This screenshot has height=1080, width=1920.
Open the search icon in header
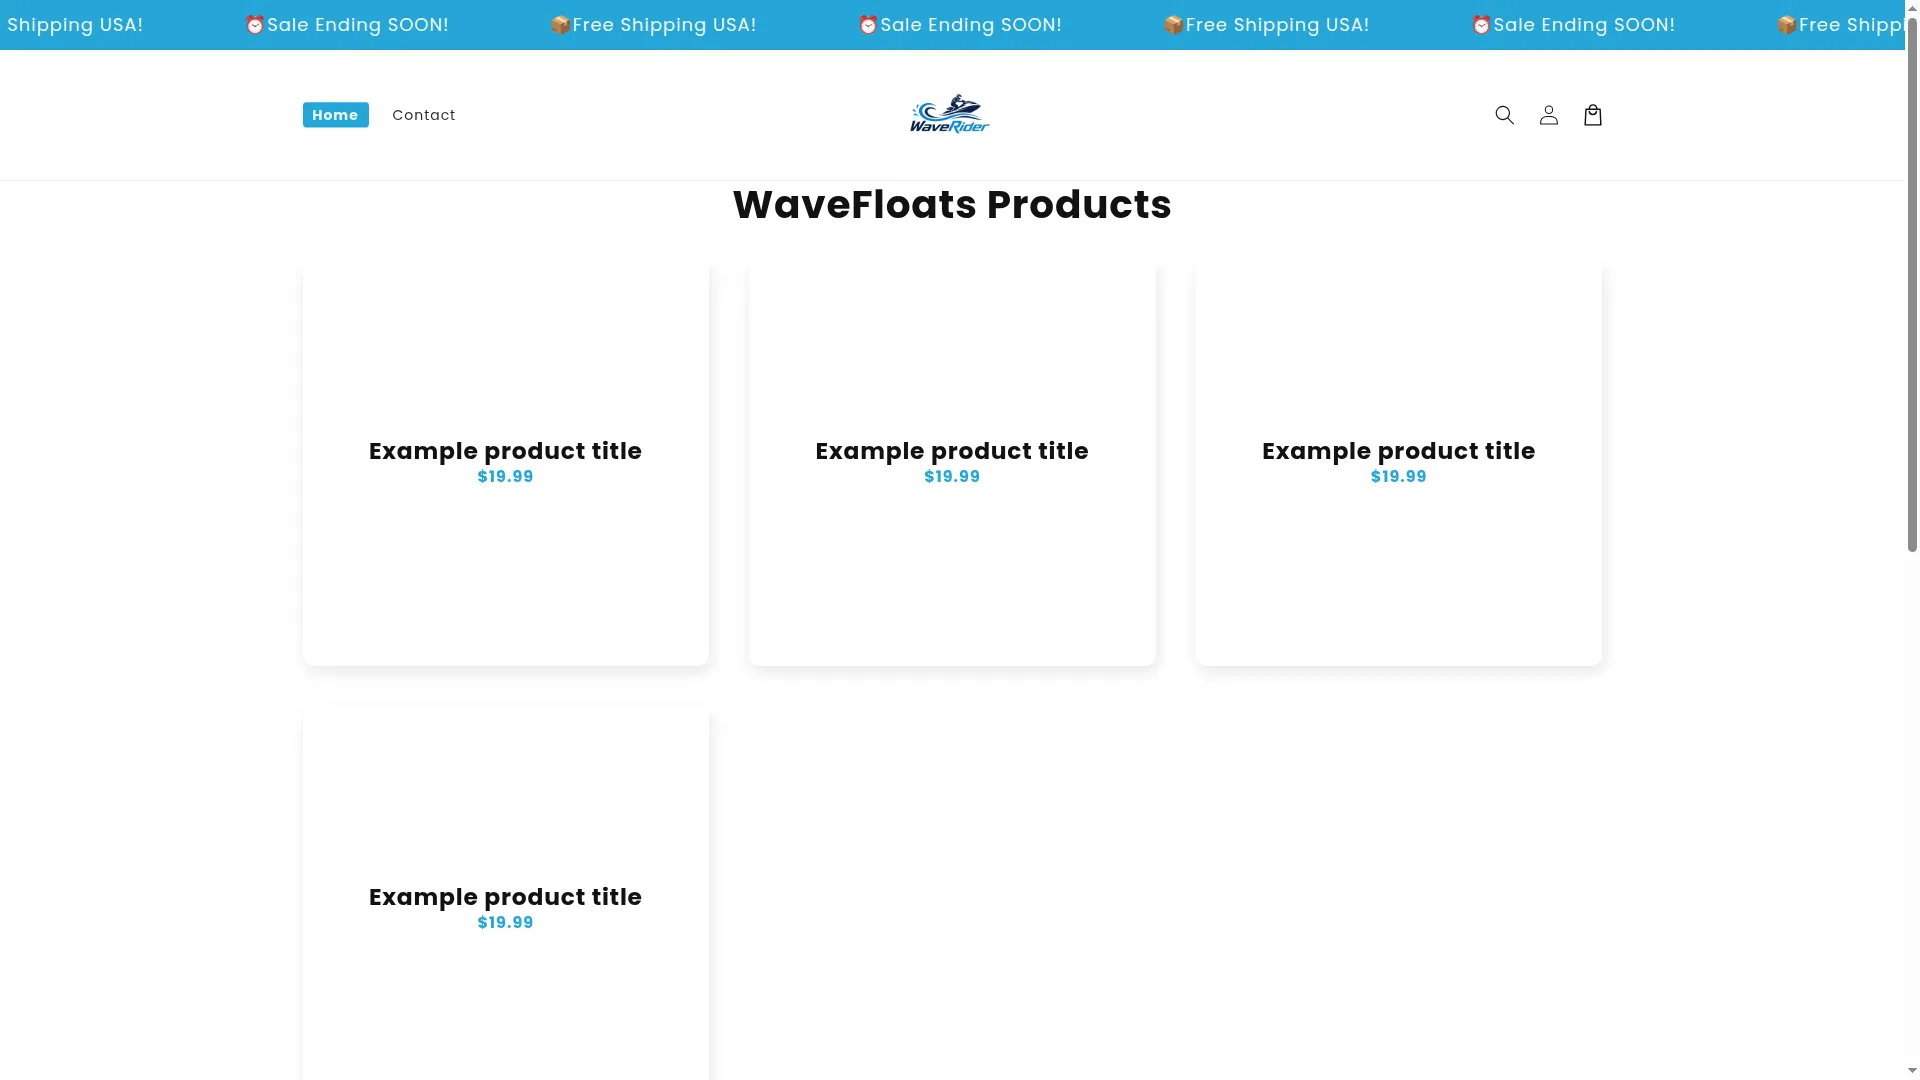click(1504, 115)
